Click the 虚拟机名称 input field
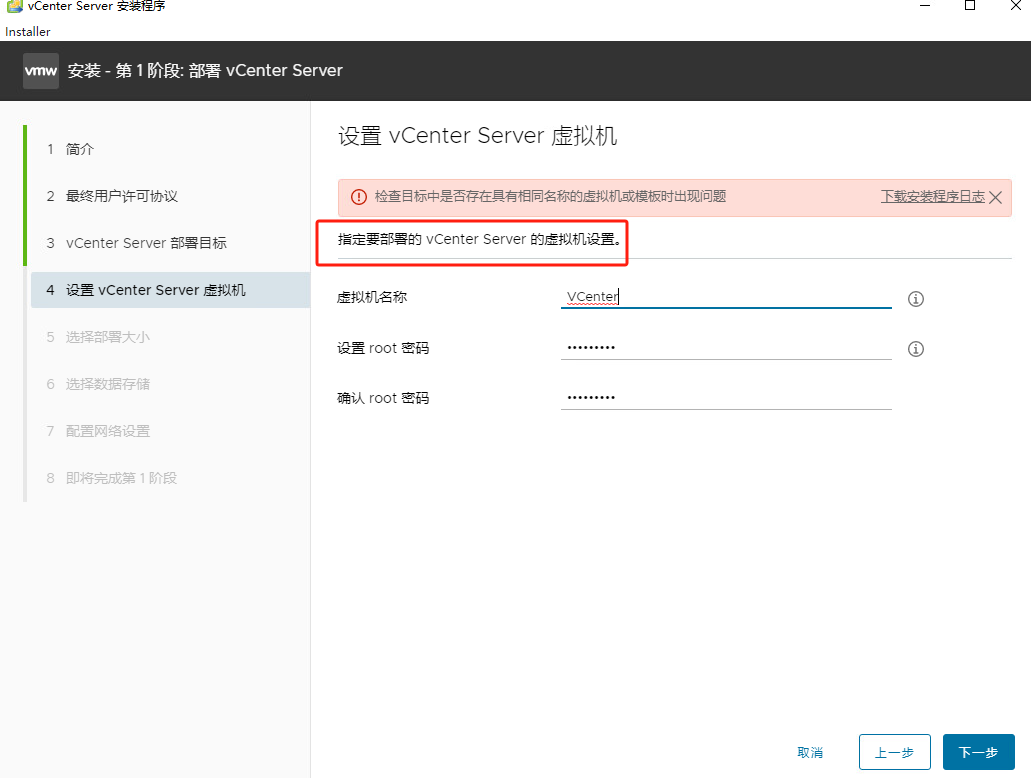1031x778 pixels. pos(726,297)
